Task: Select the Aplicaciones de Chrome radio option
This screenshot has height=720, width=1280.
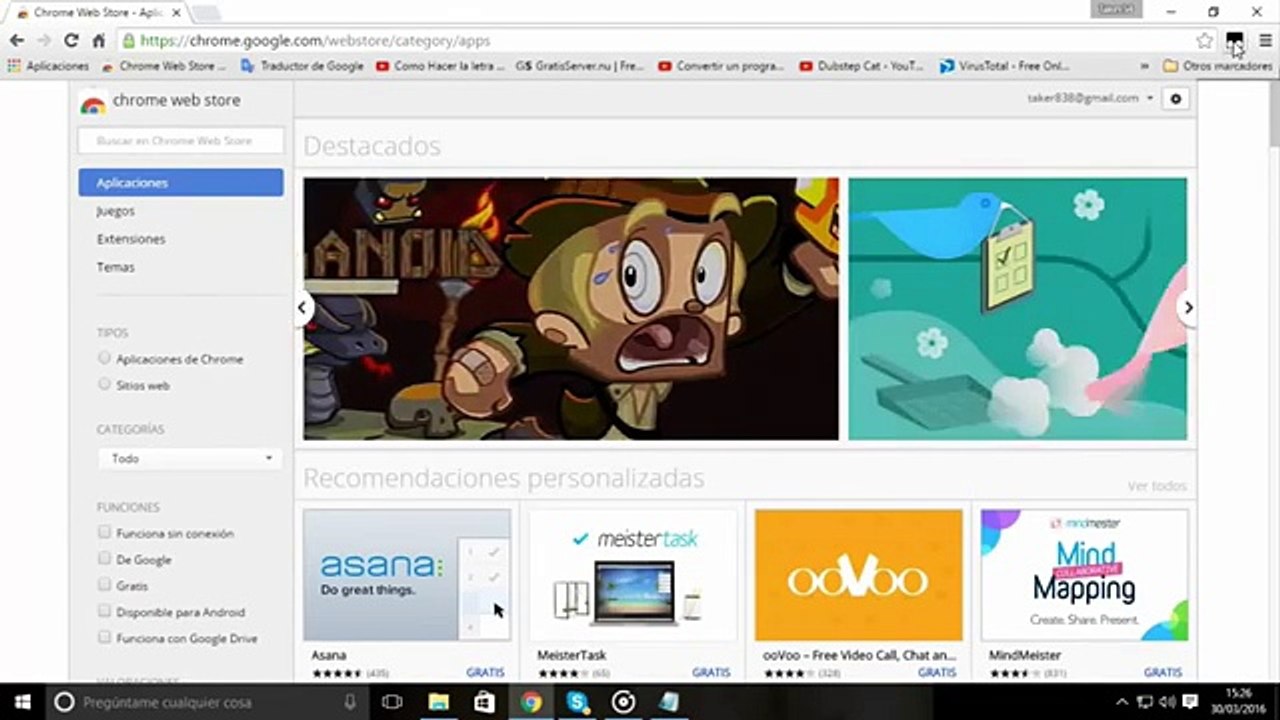Action: [x=104, y=358]
